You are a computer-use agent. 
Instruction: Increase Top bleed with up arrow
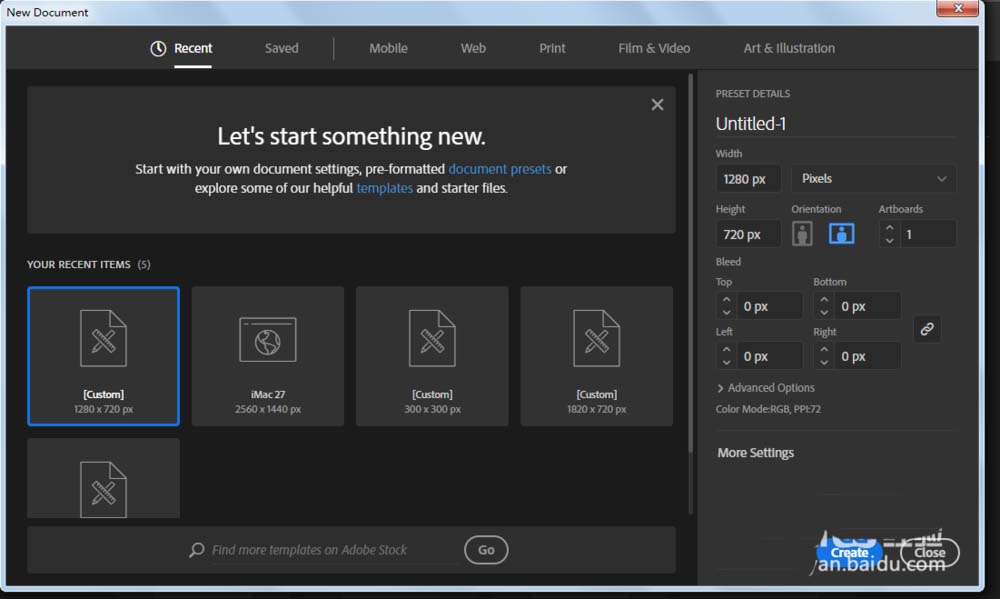(726, 300)
